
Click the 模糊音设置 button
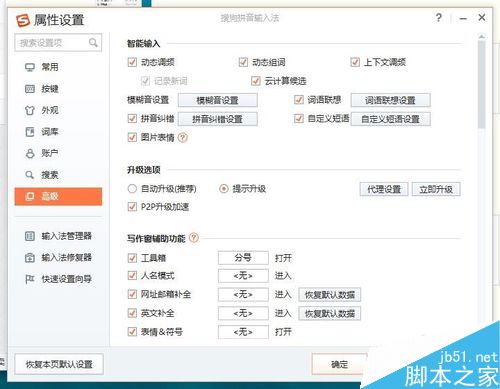[218, 100]
